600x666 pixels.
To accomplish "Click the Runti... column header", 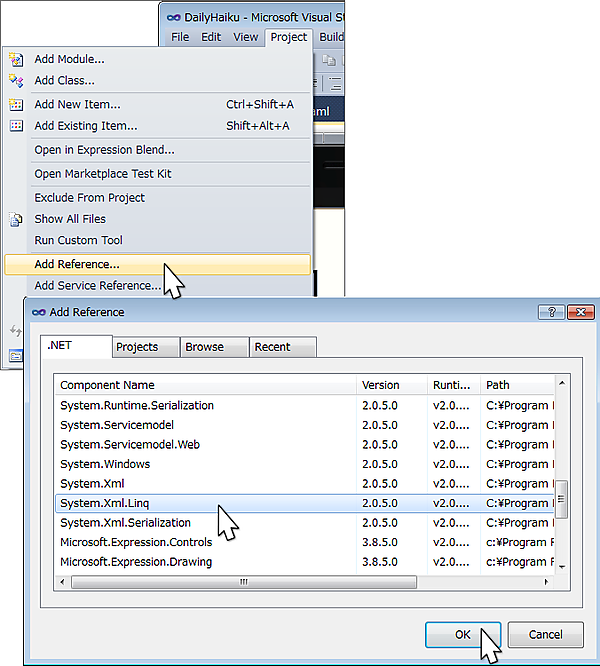I will click(x=454, y=385).
